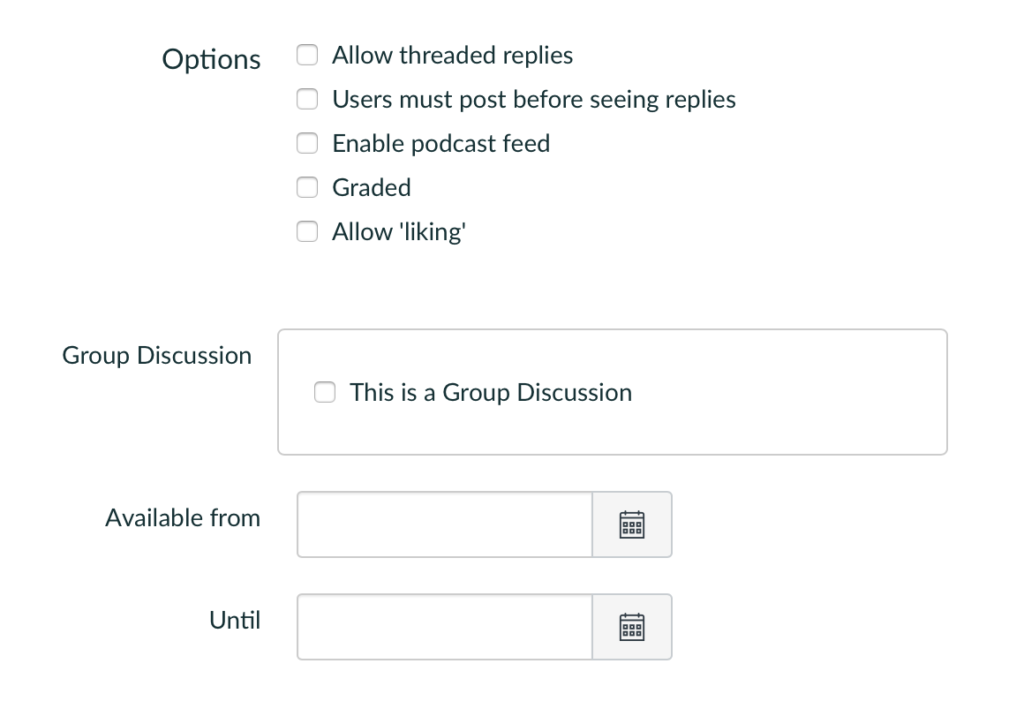The height and width of the screenshot is (724, 1024).
Task: Enable the Allow threaded replies checkbox
Action: click(x=307, y=55)
